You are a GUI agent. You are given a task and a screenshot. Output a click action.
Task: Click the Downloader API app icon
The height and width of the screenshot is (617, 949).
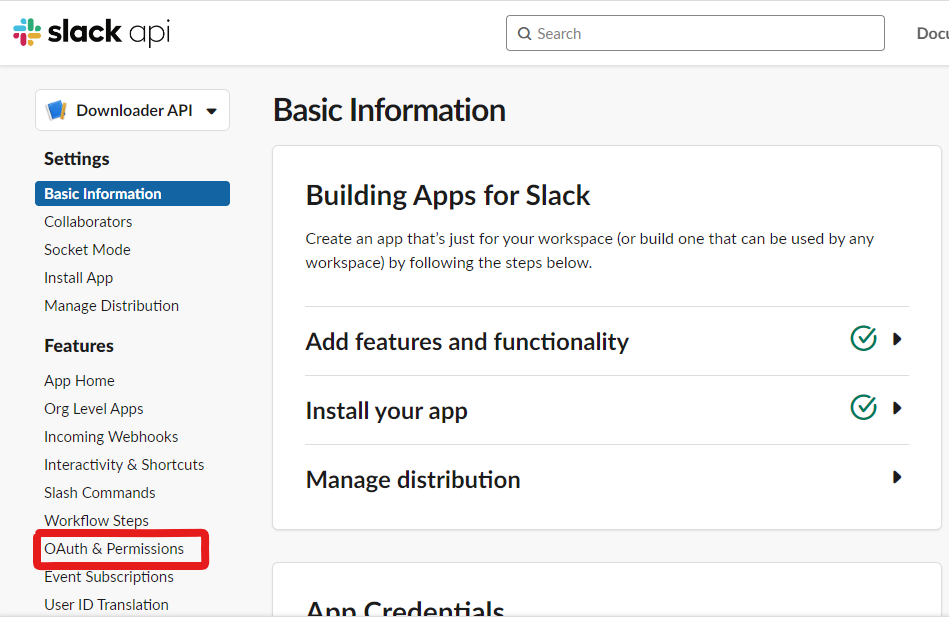tap(56, 110)
